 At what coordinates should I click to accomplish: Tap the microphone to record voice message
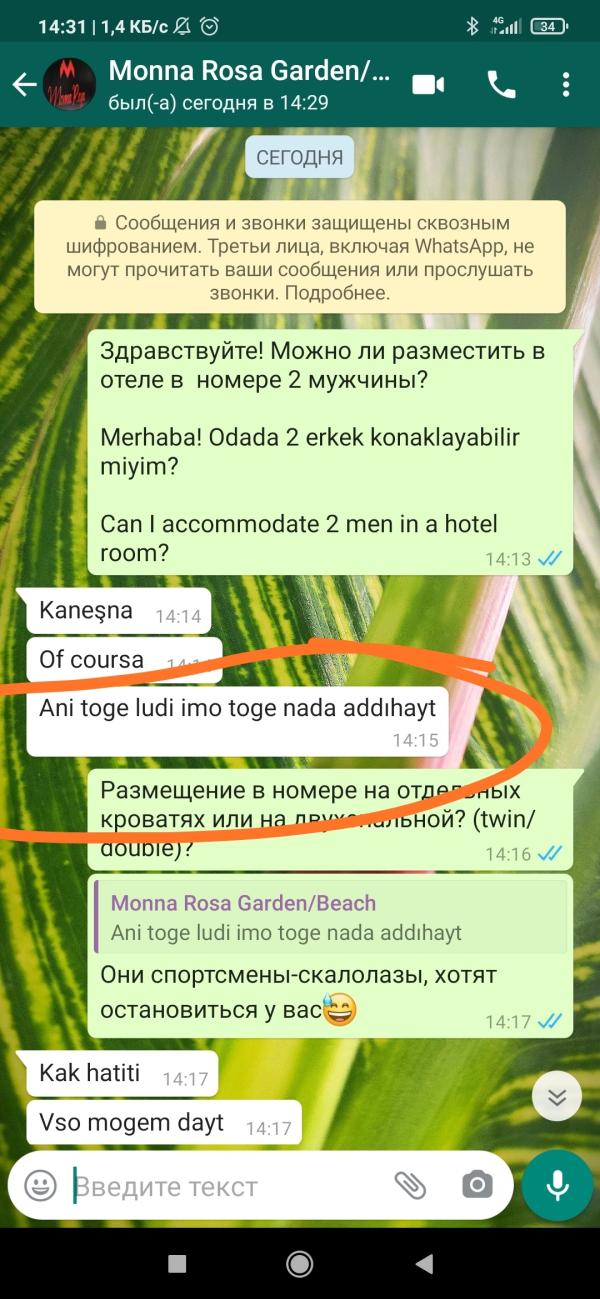click(558, 1186)
